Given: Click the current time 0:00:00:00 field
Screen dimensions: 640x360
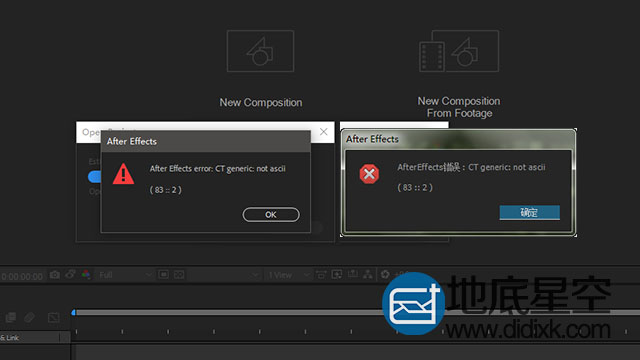Looking at the screenshot, I should (x=22, y=277).
